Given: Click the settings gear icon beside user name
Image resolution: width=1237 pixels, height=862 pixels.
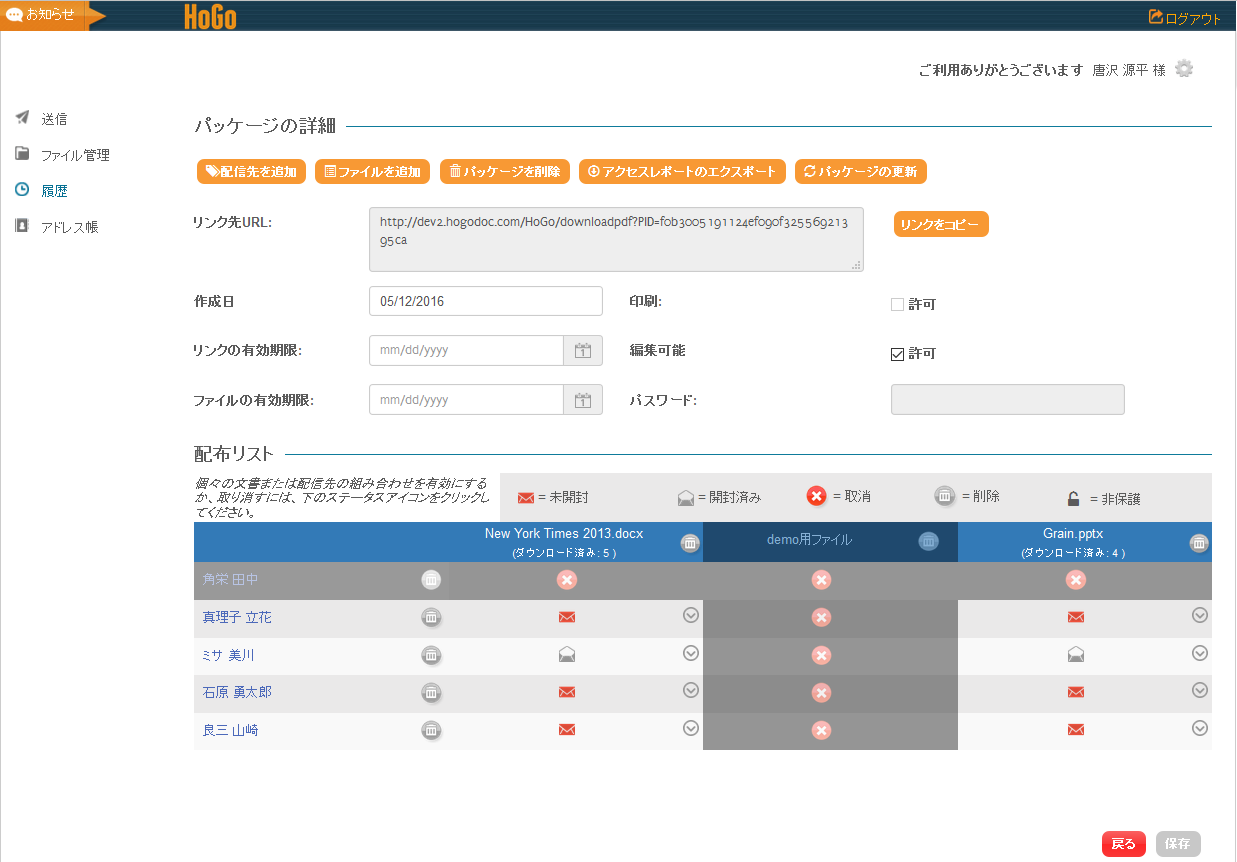Looking at the screenshot, I should pos(1184,69).
